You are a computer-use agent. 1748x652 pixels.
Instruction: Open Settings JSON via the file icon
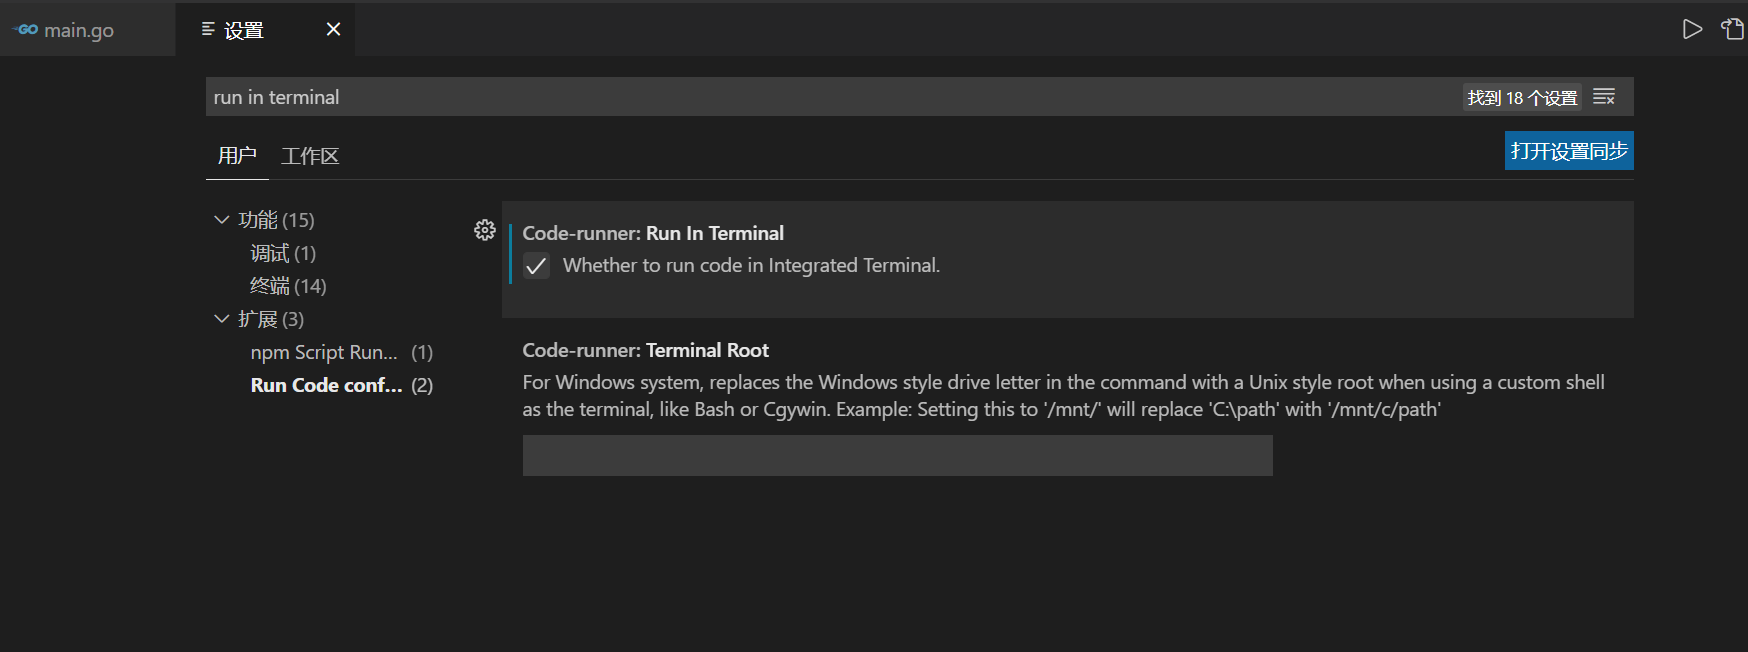click(1731, 29)
